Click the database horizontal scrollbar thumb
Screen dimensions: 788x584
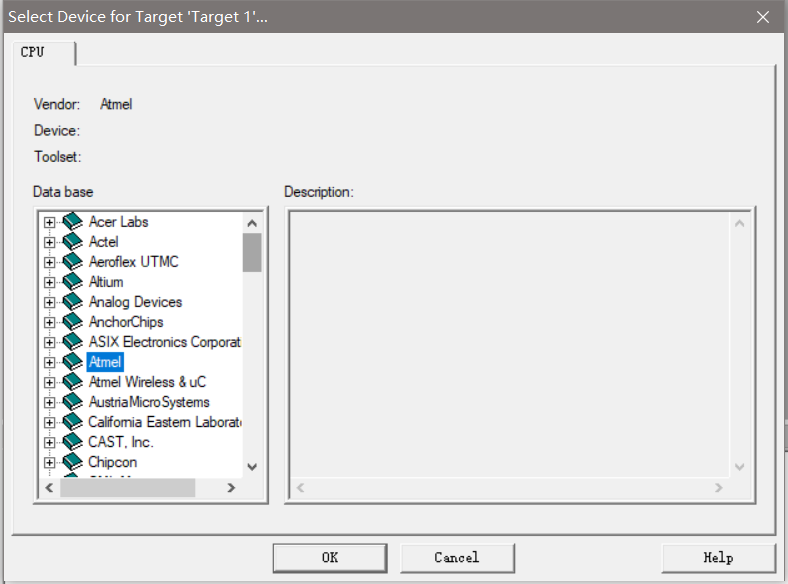128,488
